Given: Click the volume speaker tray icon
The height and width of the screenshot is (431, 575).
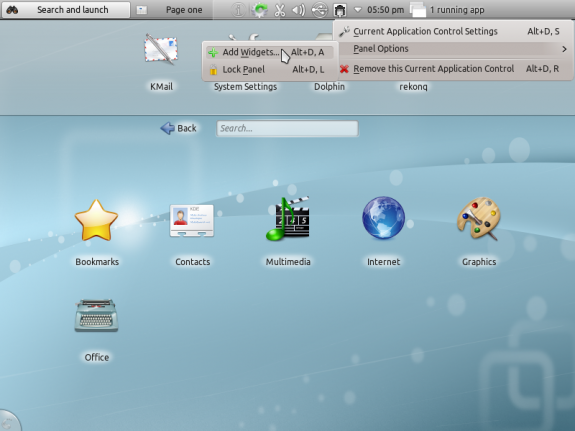Looking at the screenshot, I should [299, 10].
